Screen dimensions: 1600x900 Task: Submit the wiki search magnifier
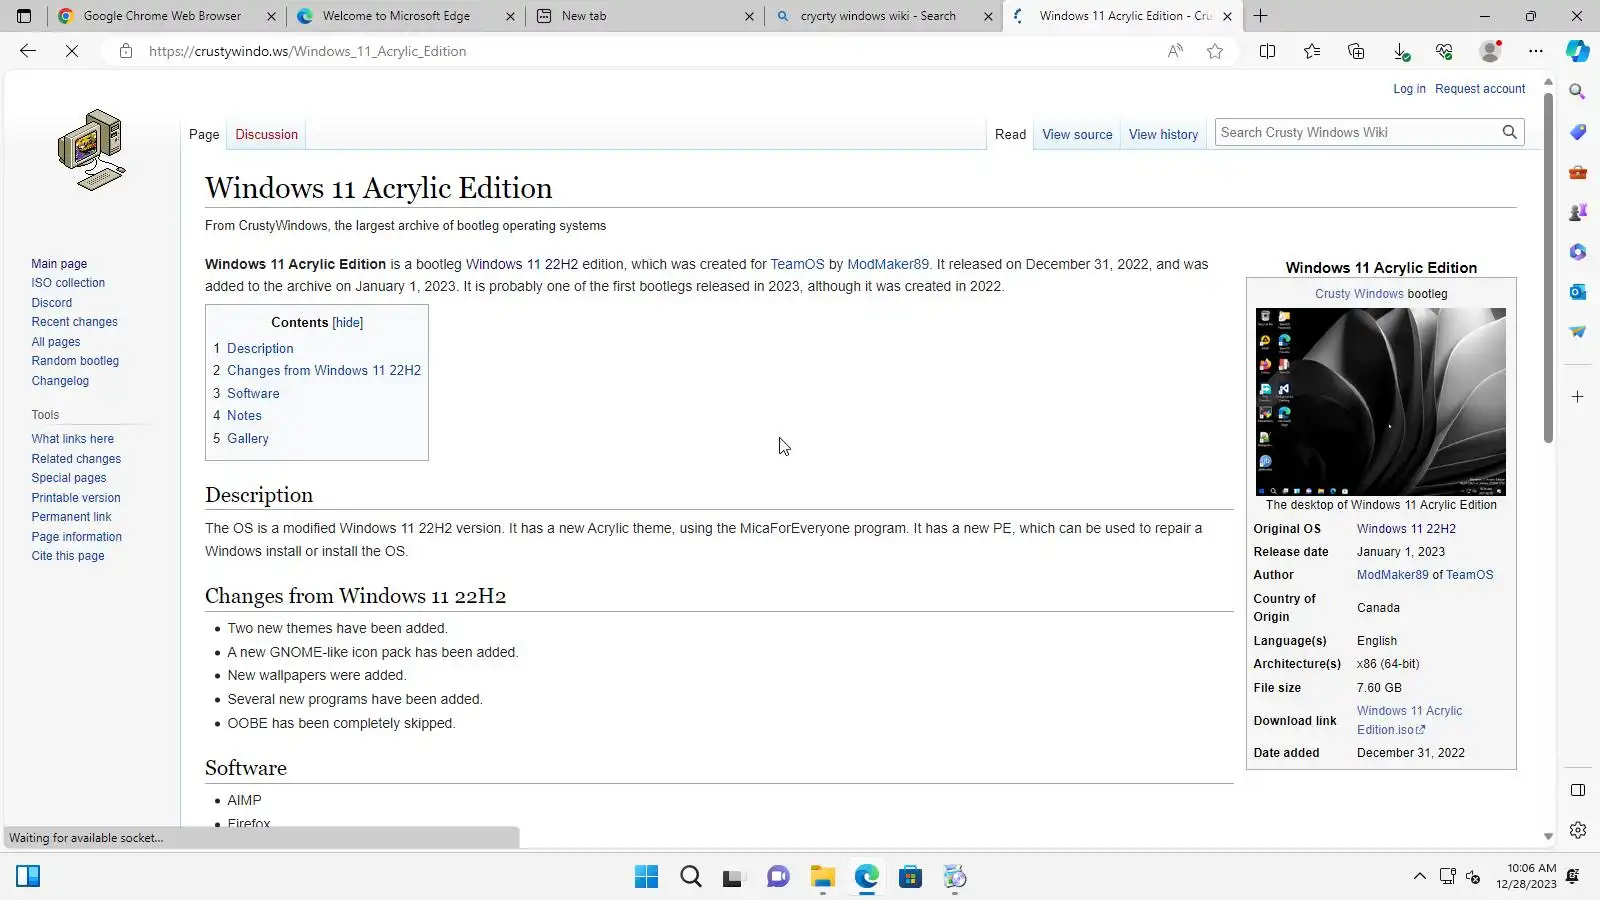1509,132
